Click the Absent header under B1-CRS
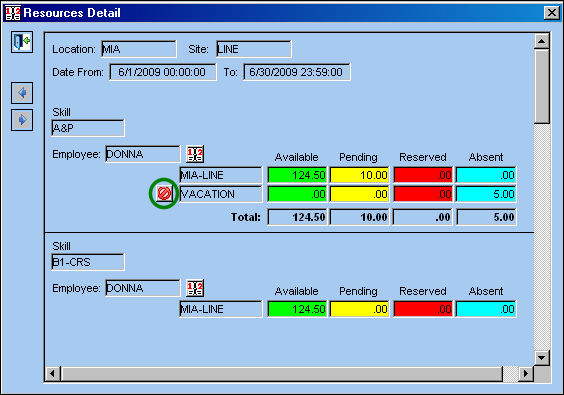Image resolution: width=564 pixels, height=395 pixels. click(x=486, y=291)
